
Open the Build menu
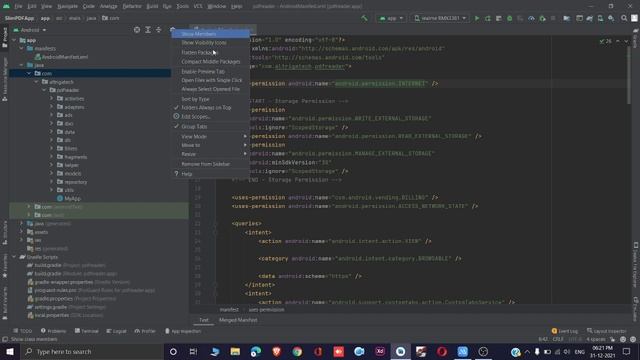pyautogui.click(x=152, y=6)
